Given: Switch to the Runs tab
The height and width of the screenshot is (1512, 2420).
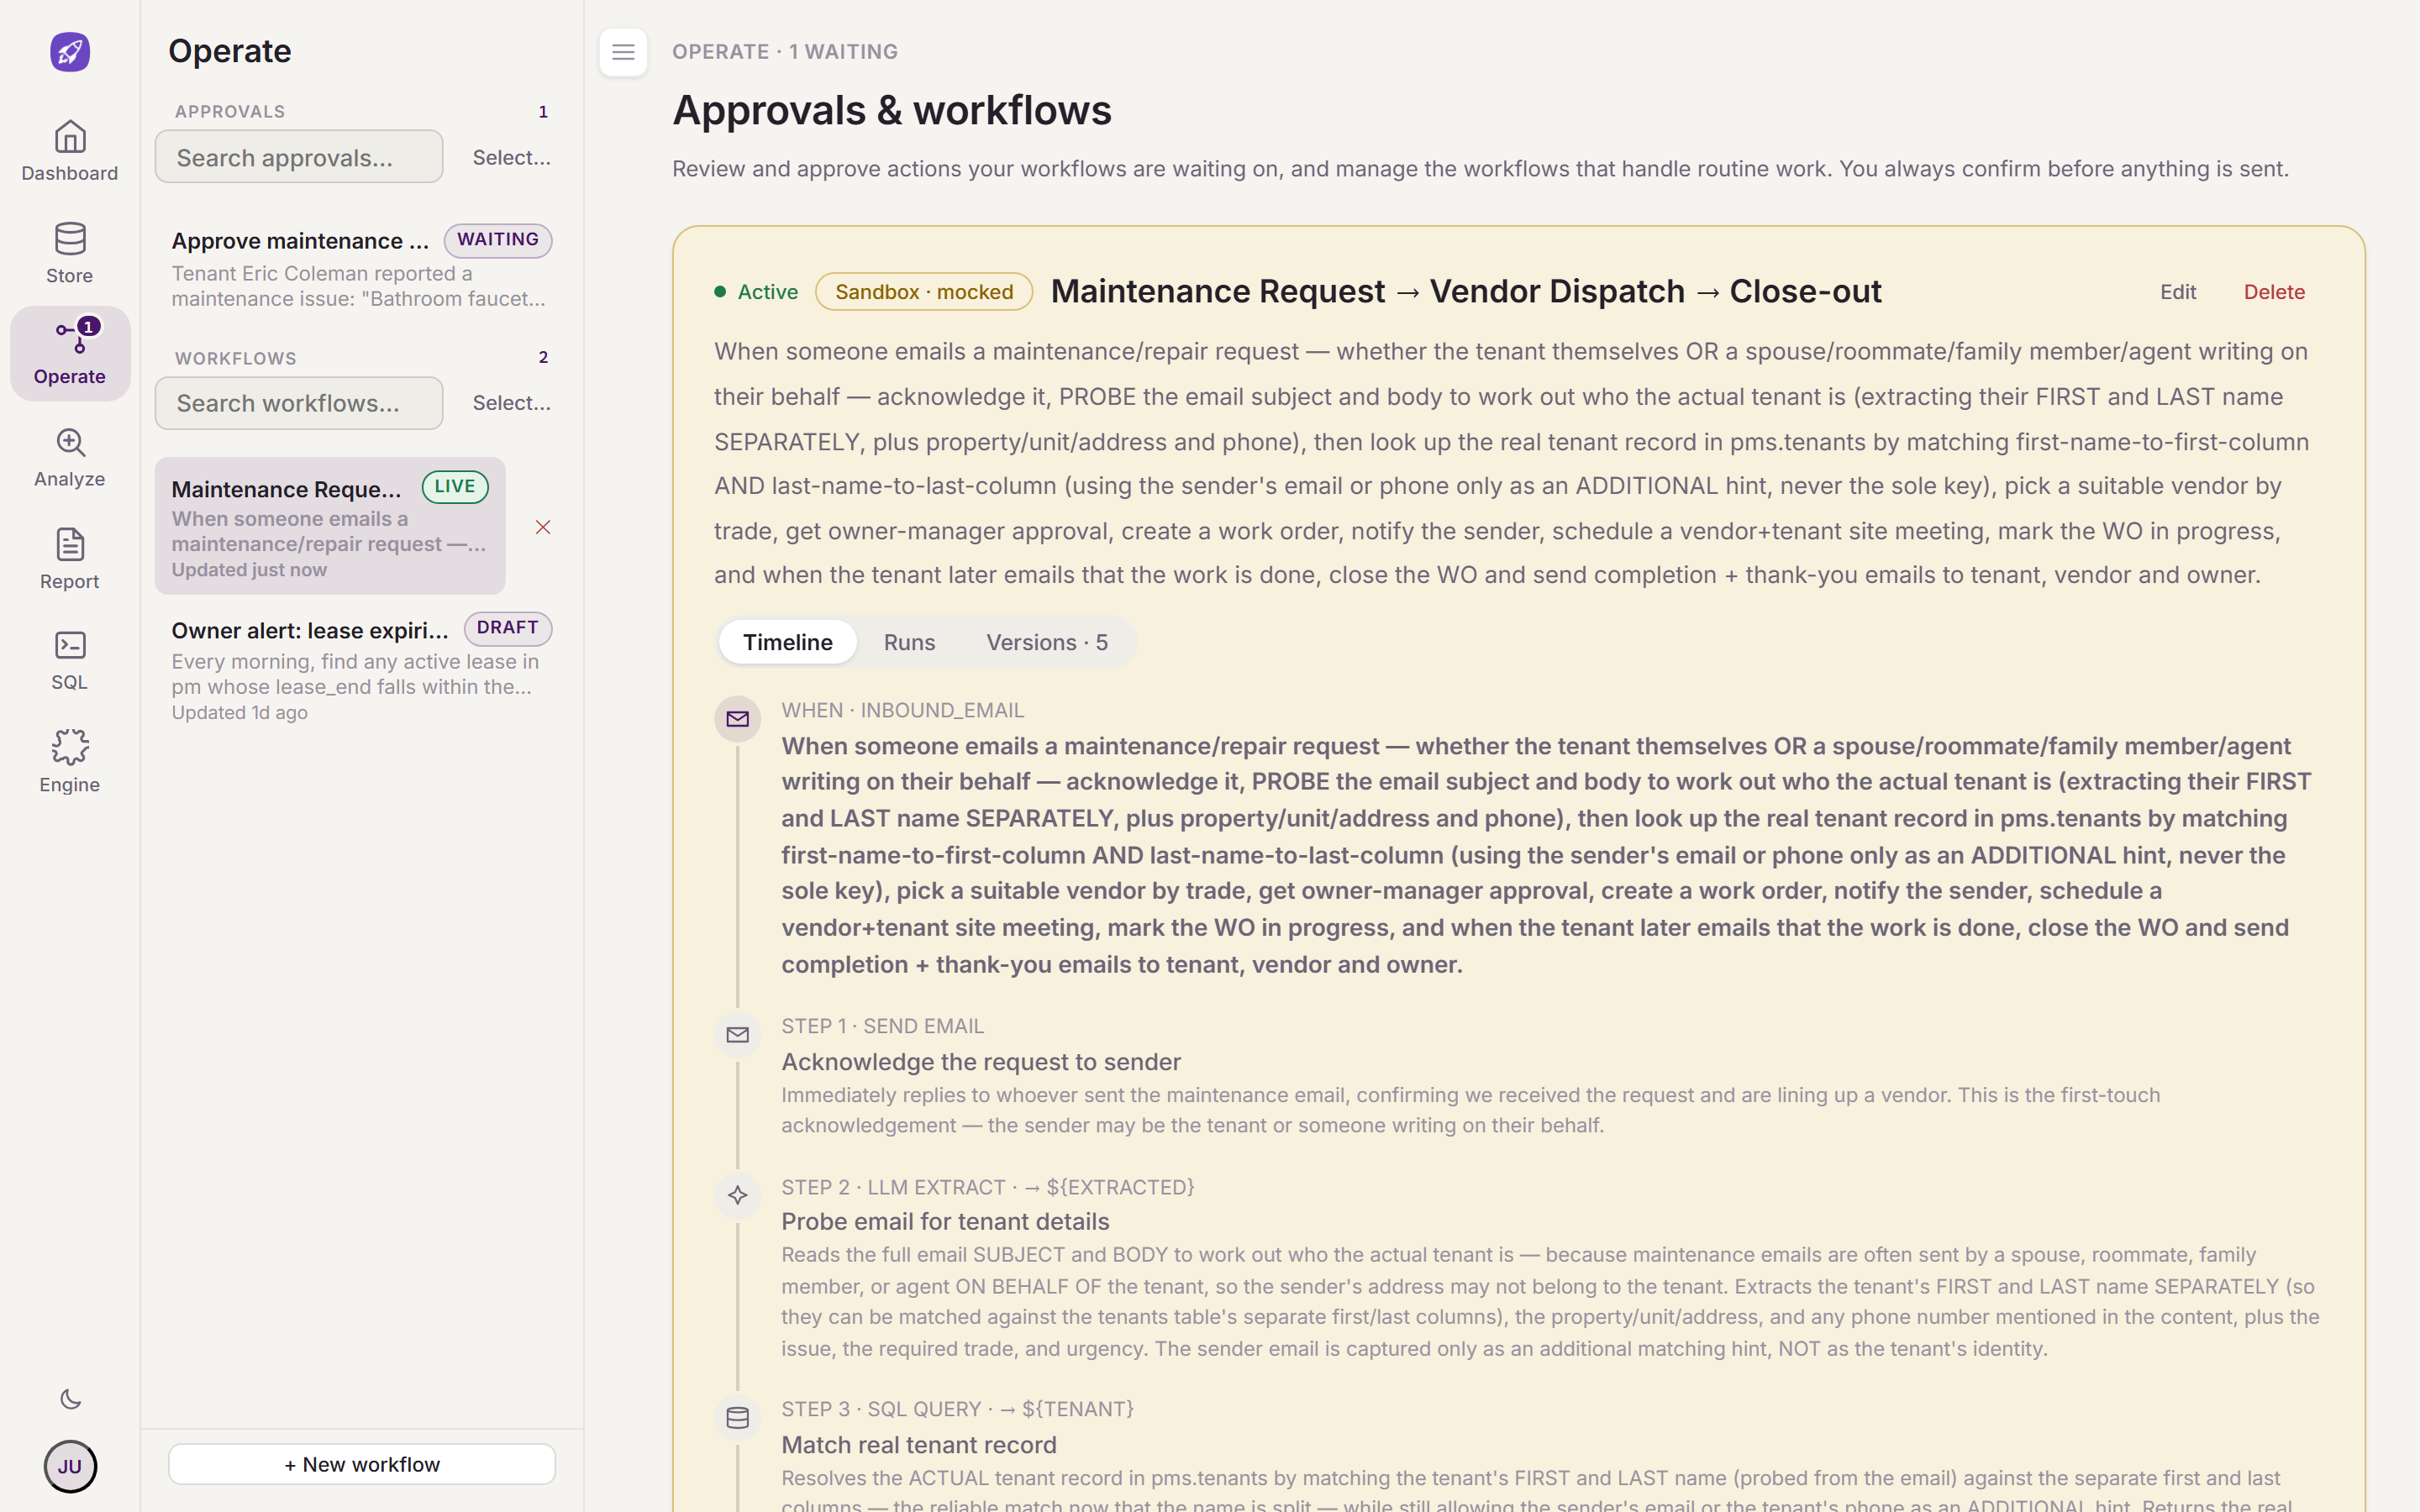Looking at the screenshot, I should click(x=909, y=642).
